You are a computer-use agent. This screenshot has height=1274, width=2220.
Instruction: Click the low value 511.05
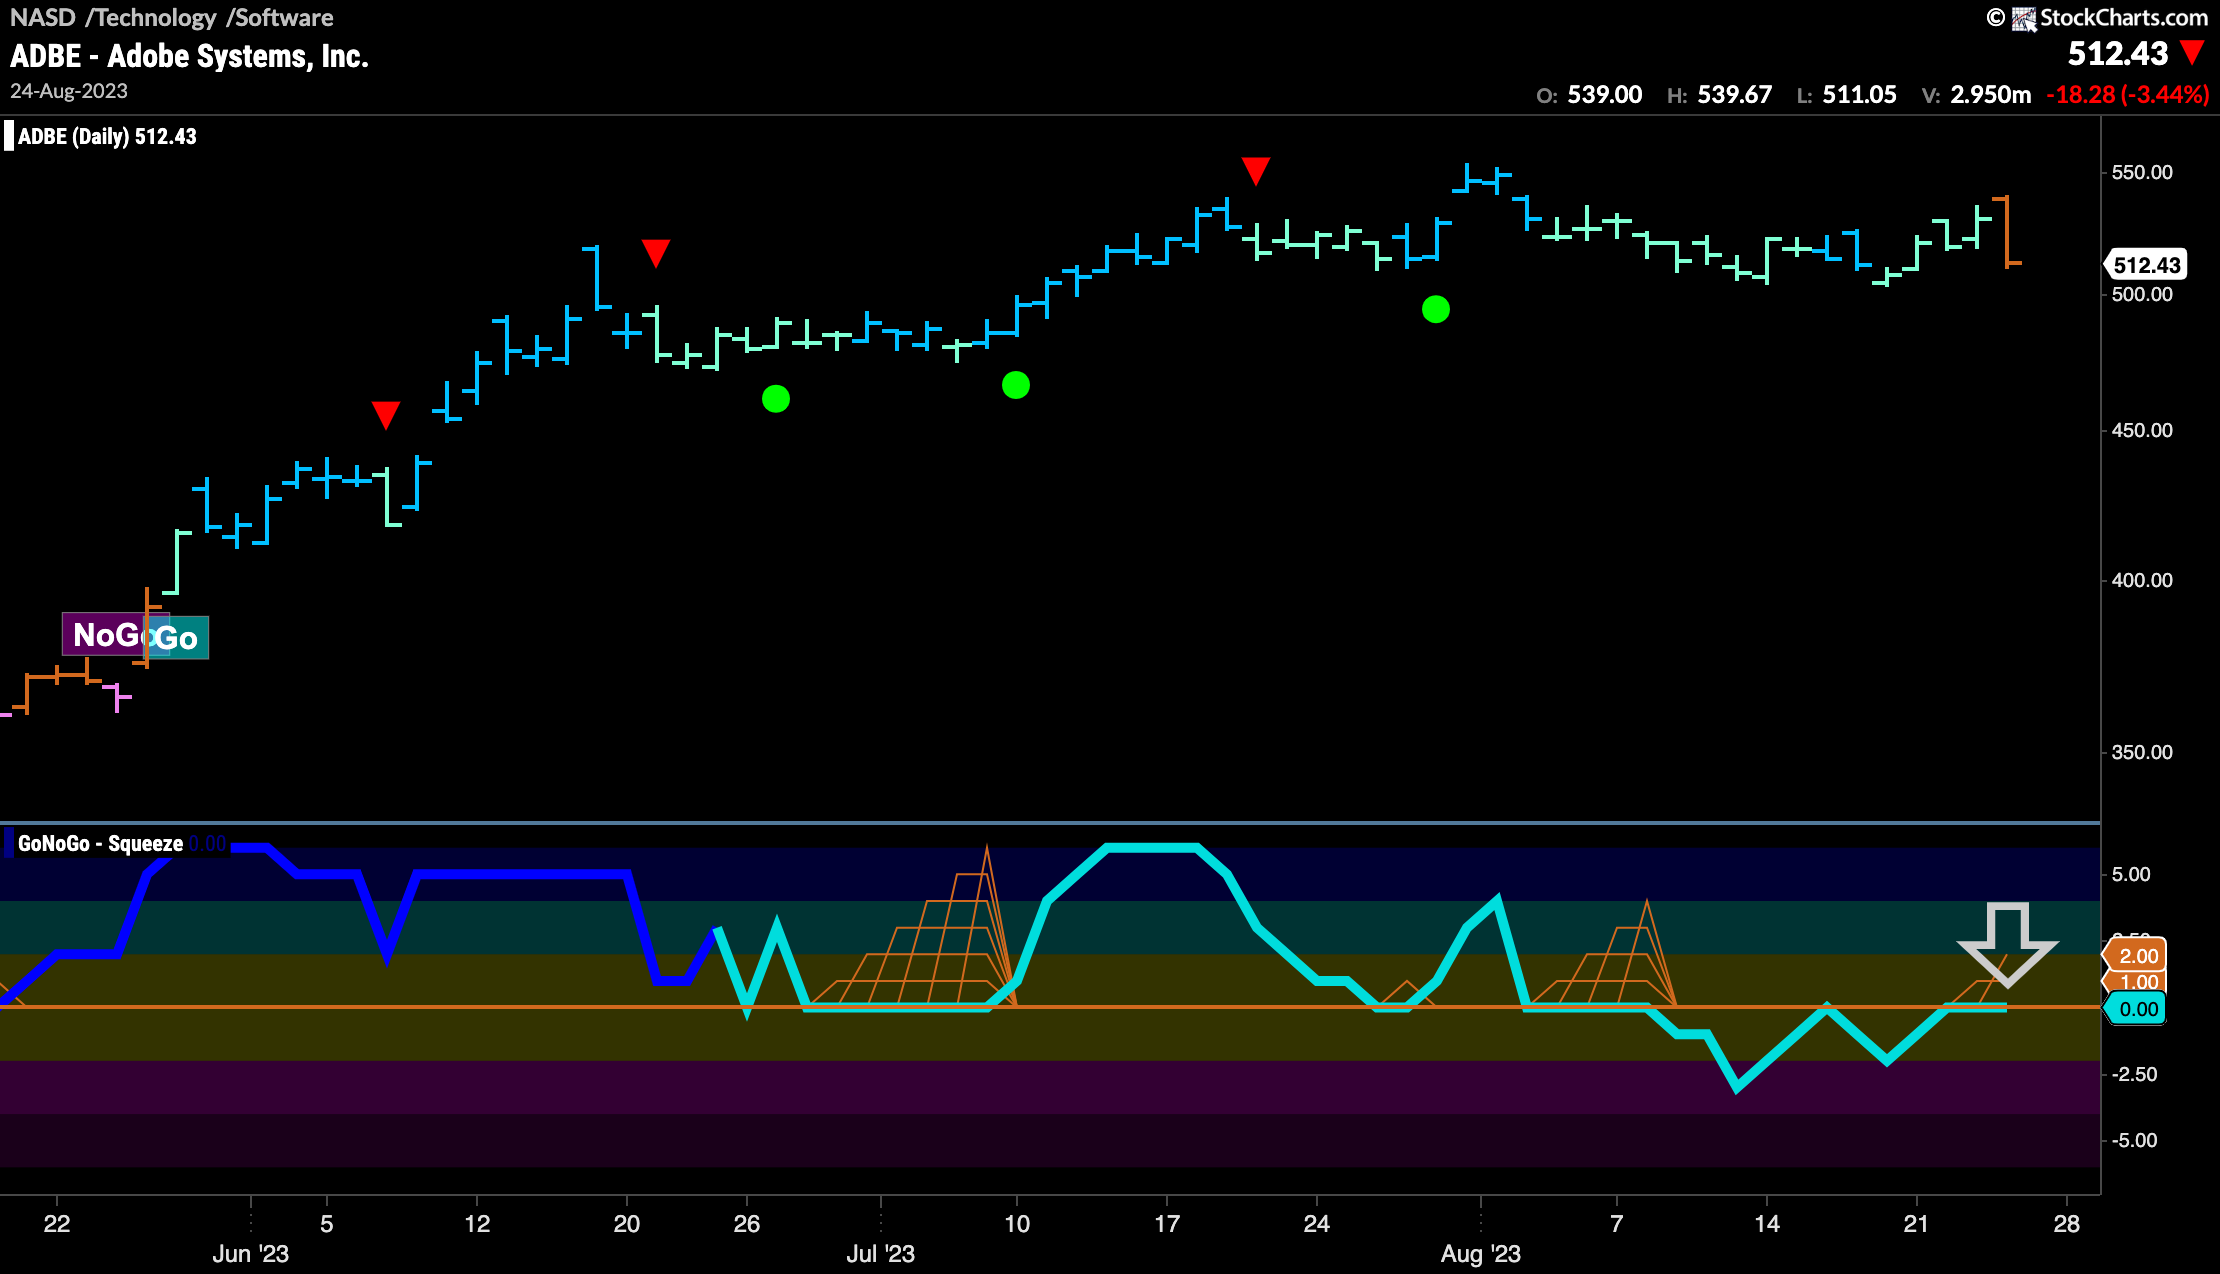click(x=1859, y=95)
